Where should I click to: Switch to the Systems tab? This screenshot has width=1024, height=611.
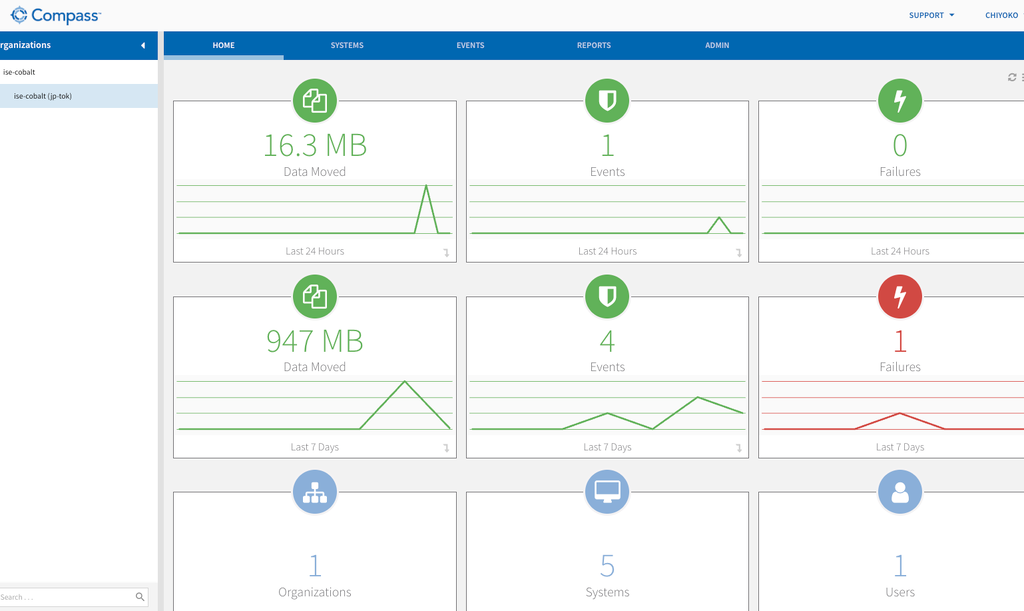coord(347,45)
